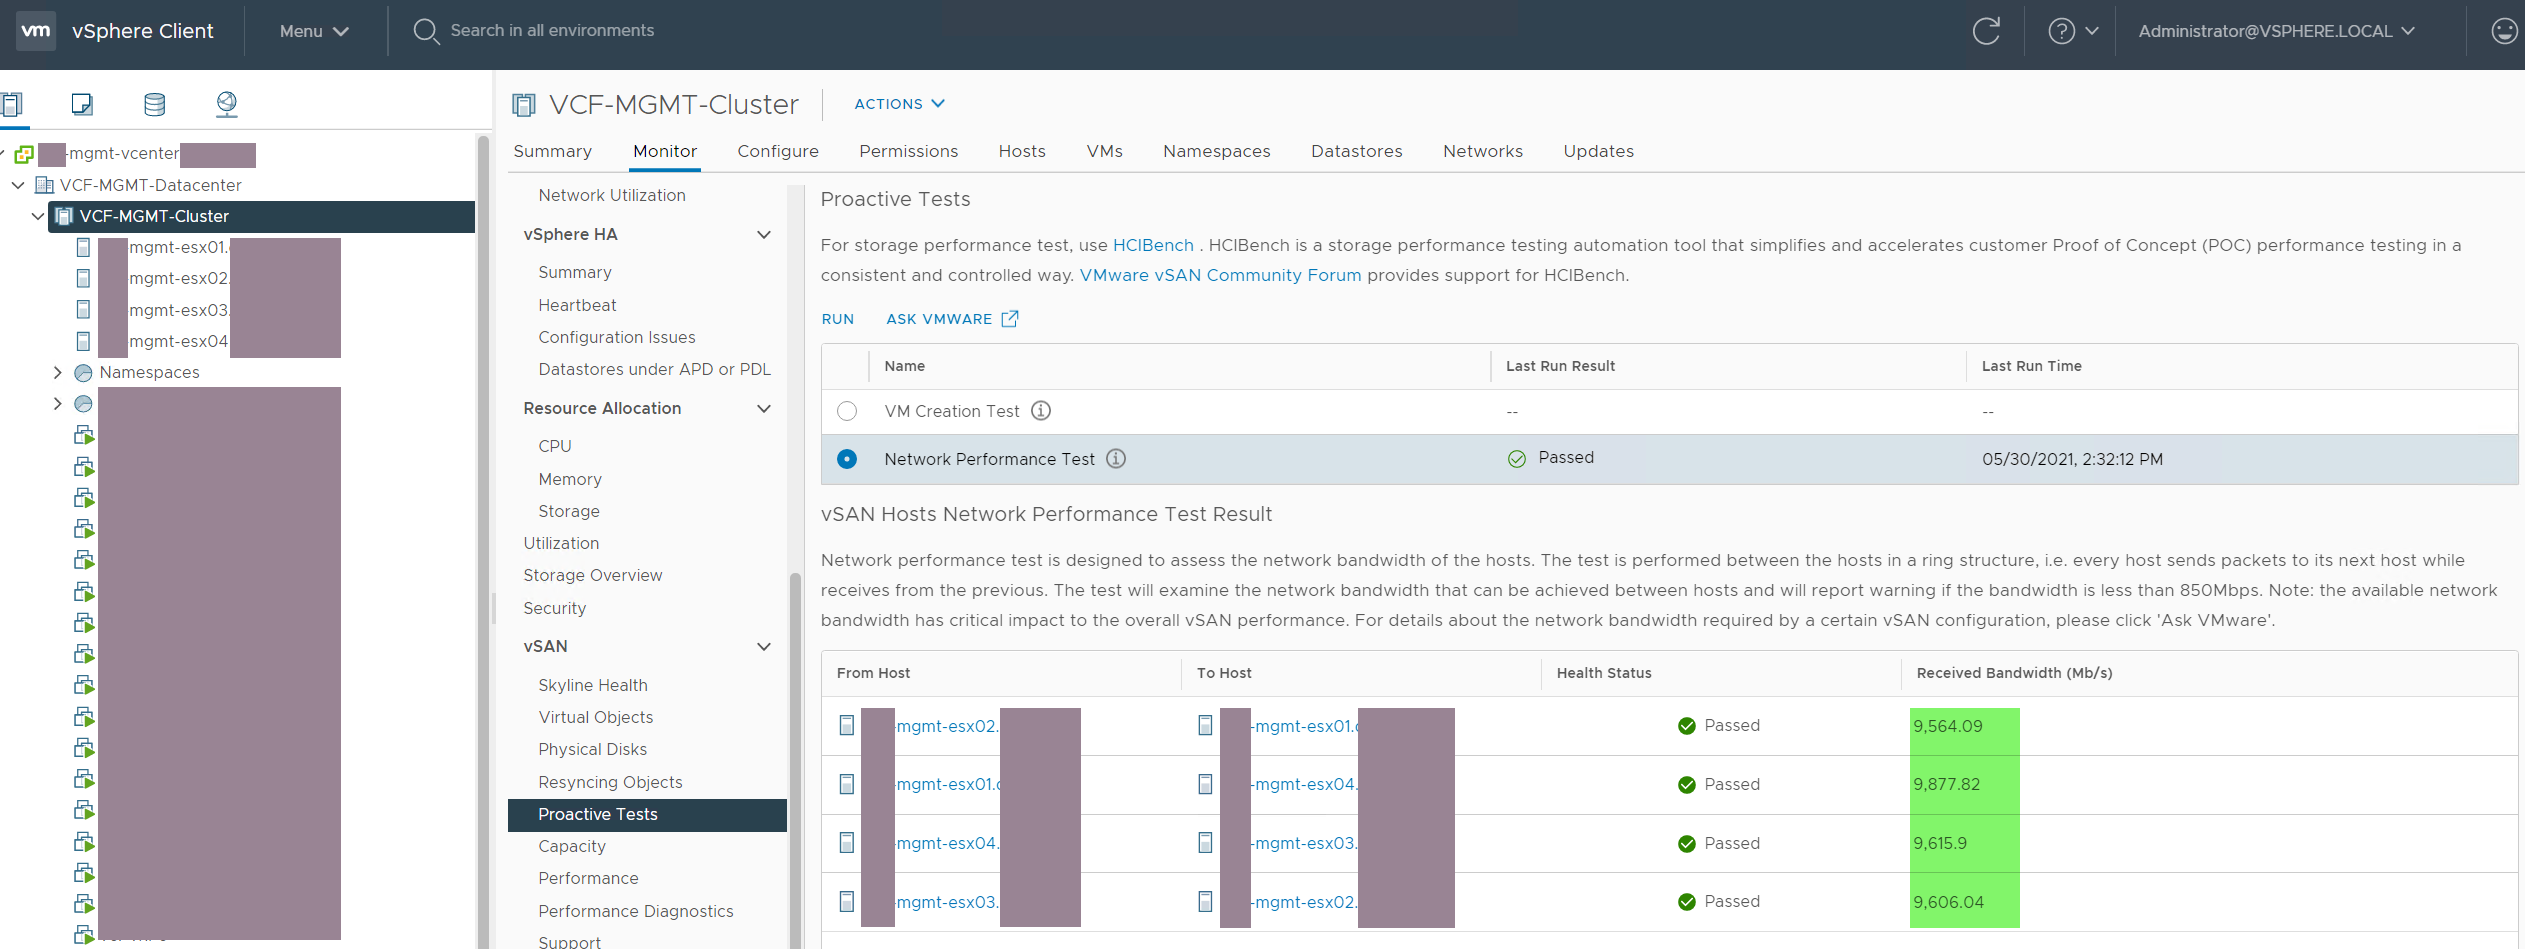Click the Received Bandwidth column header
2525x949 pixels.
(2014, 673)
